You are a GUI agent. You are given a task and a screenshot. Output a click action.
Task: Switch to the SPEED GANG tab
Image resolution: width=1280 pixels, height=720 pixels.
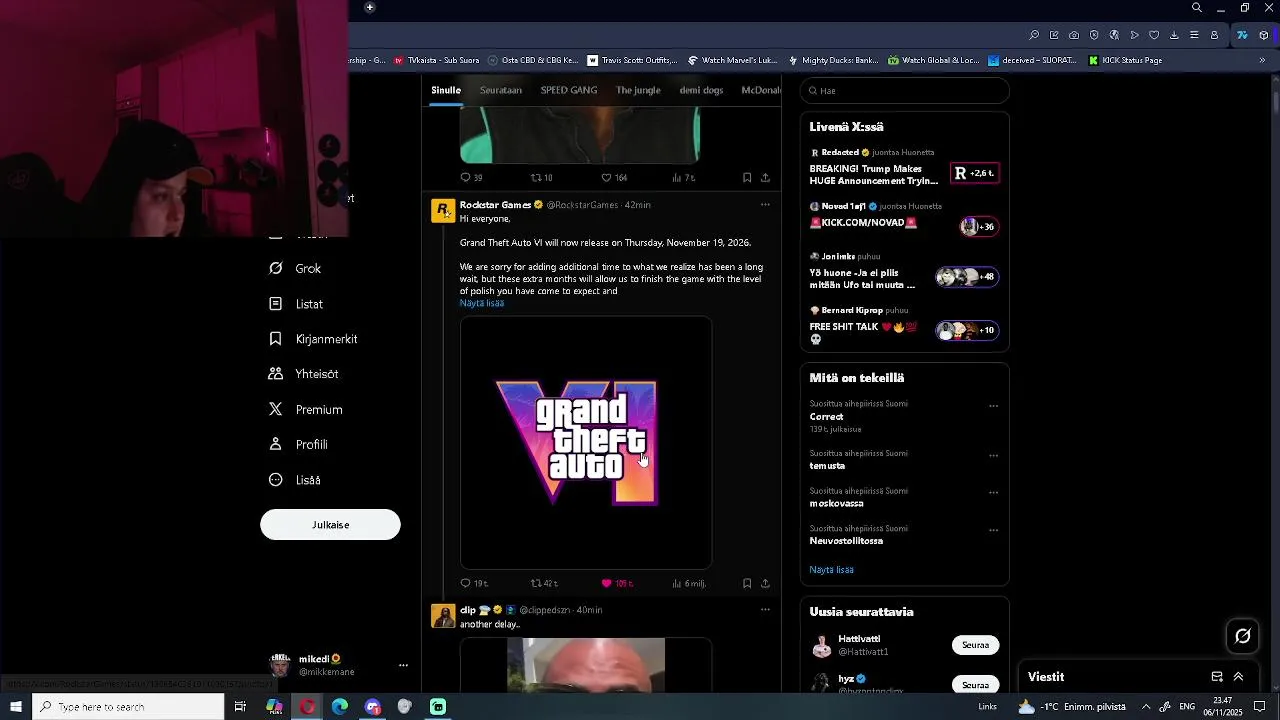click(x=569, y=90)
